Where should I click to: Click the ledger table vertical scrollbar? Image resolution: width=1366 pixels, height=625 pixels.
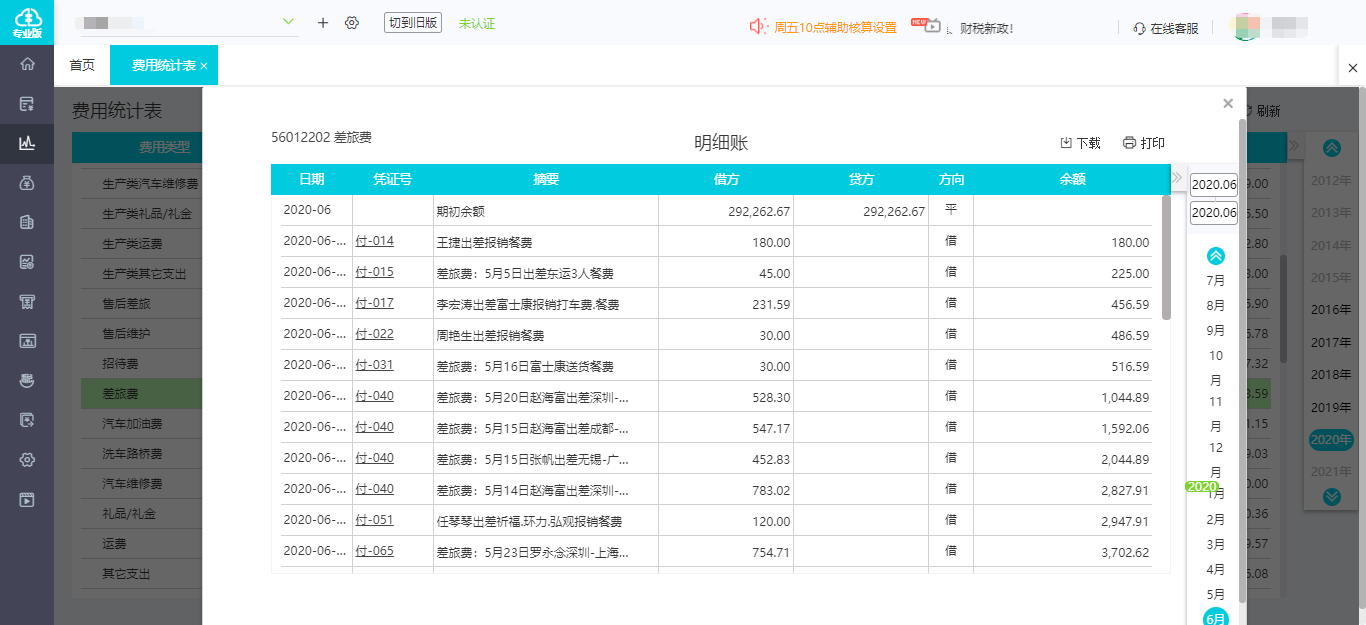(x=1166, y=258)
